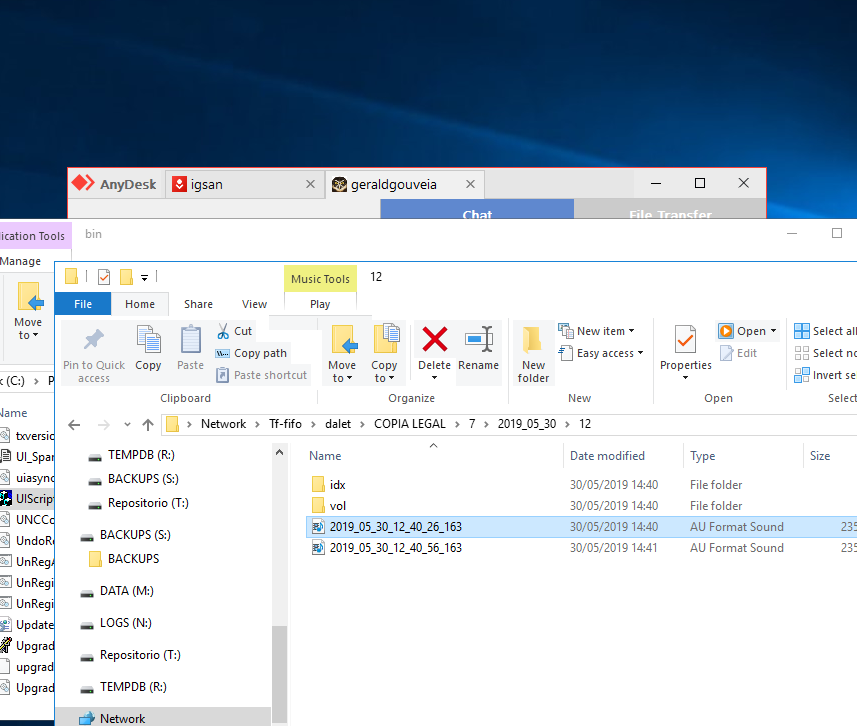This screenshot has height=726, width=857.
Task: Select file 2019_05_30_12_40_56_163
Action: 396,548
